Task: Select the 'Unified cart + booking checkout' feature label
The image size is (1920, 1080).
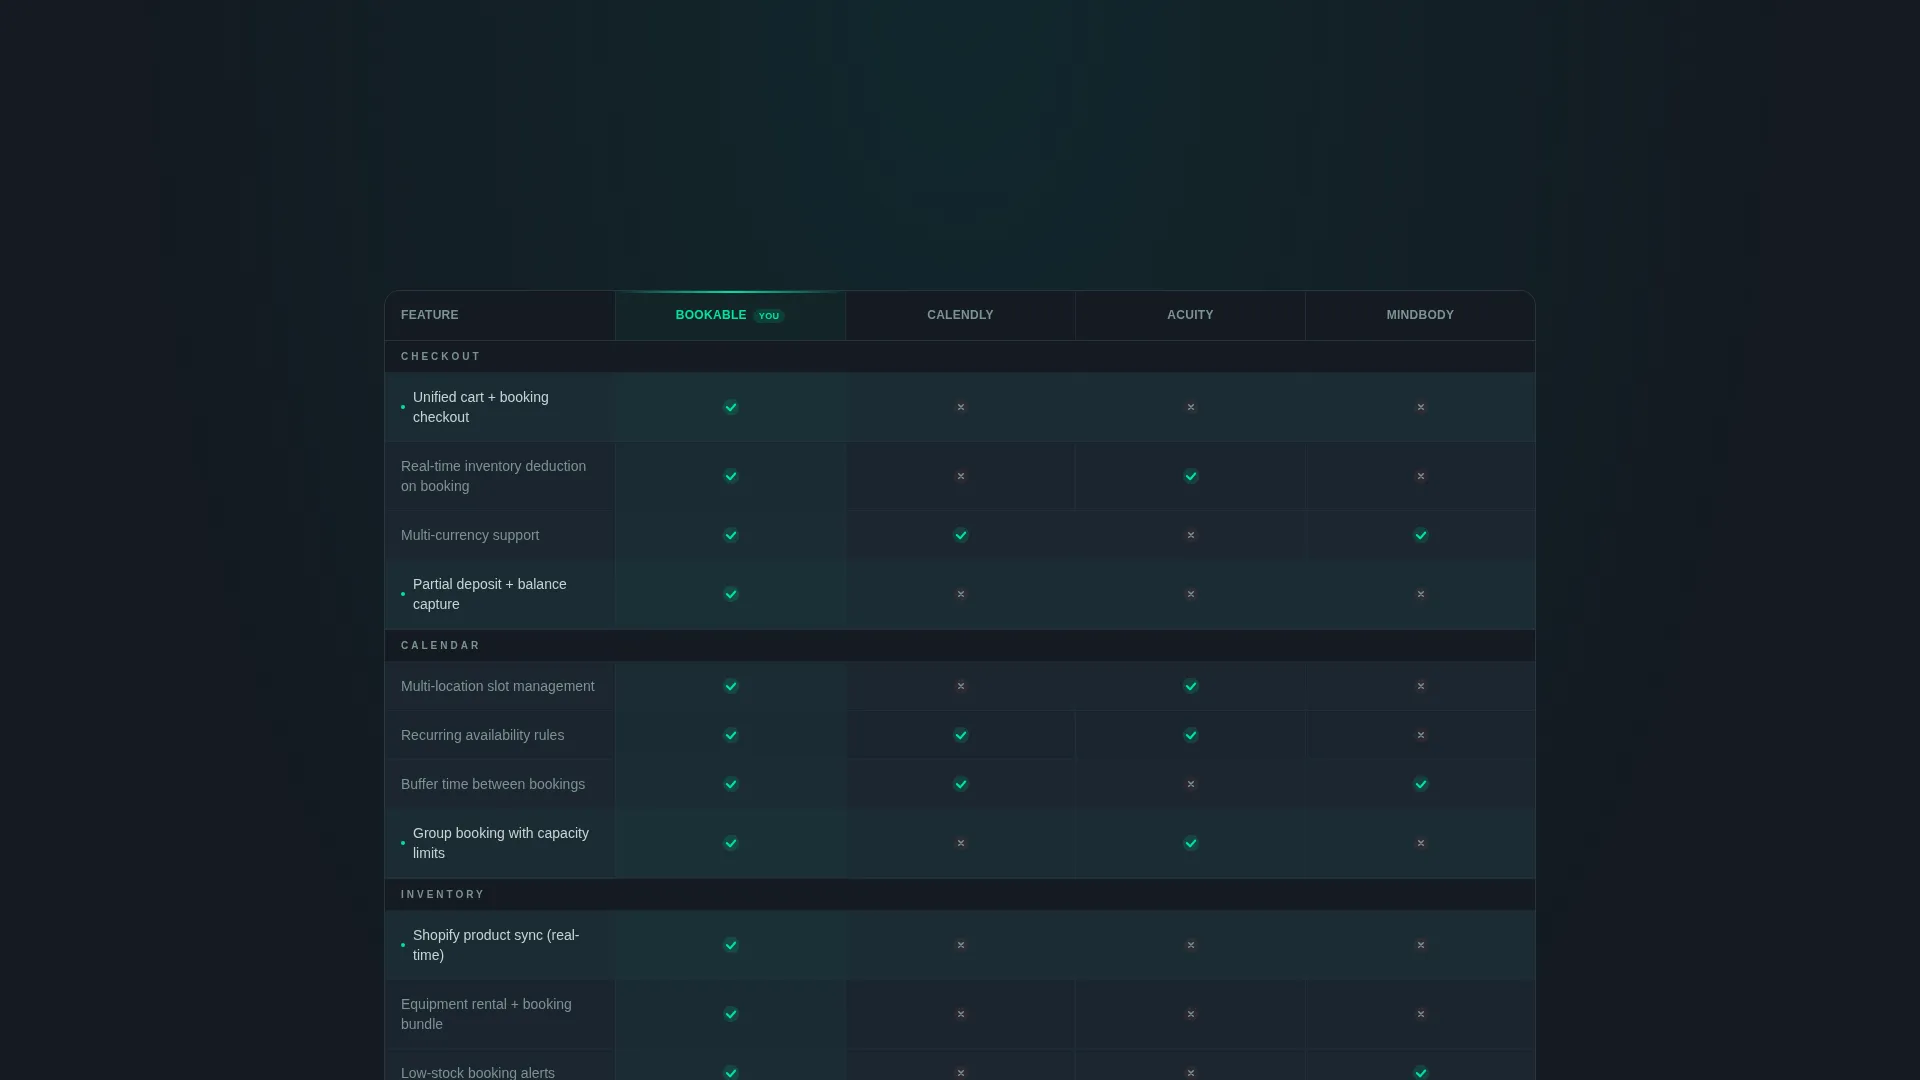Action: (481, 407)
